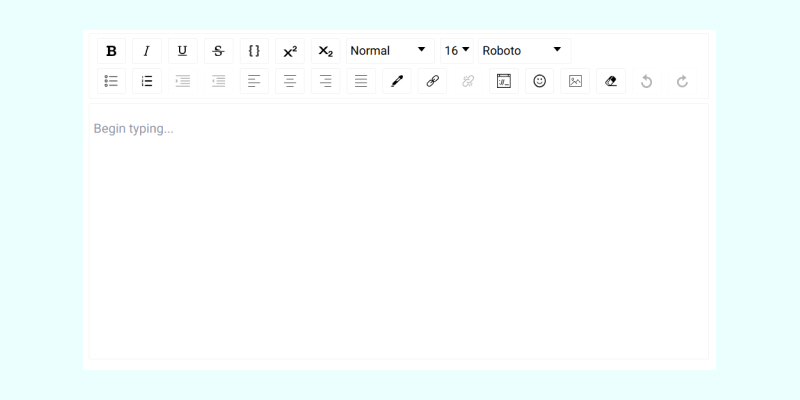Toggle bold formatting

coord(111,51)
